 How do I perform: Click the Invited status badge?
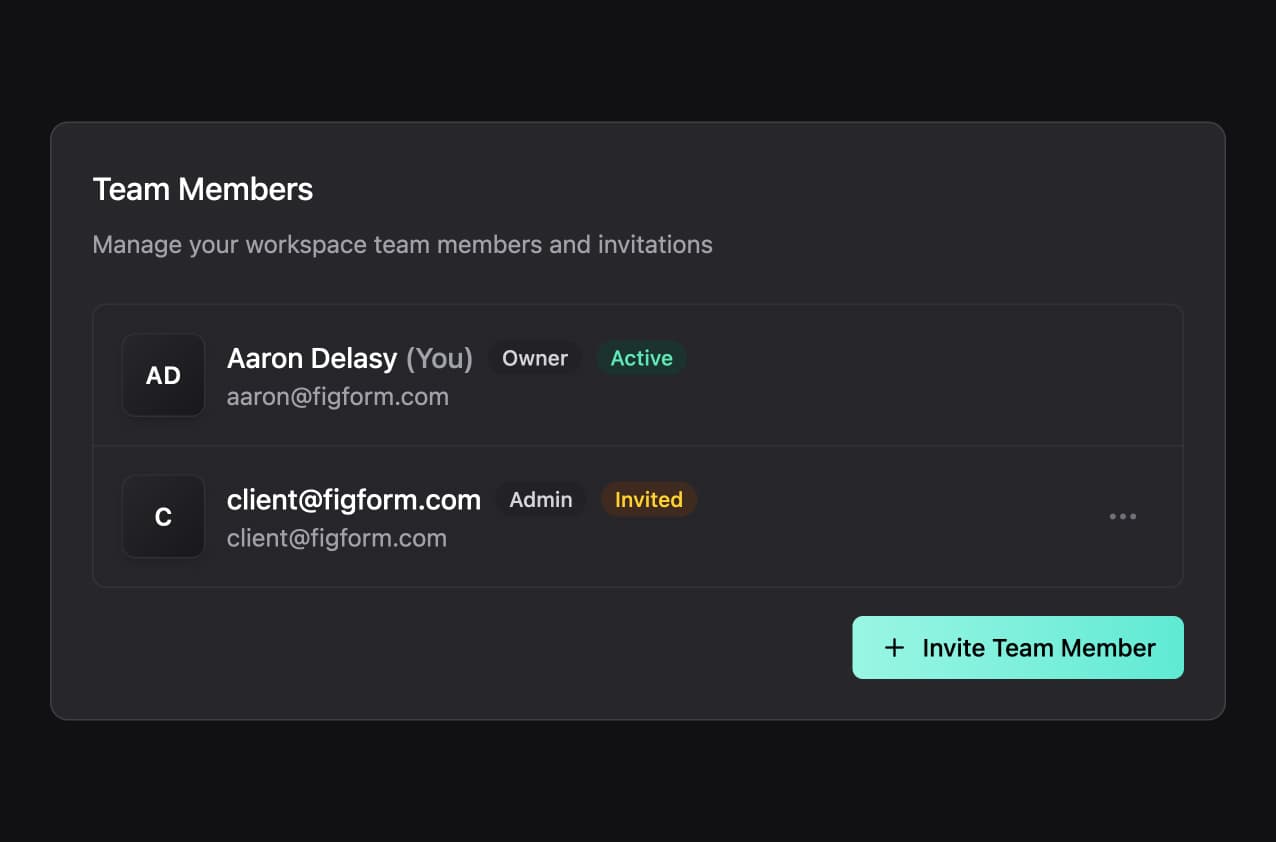coord(648,500)
